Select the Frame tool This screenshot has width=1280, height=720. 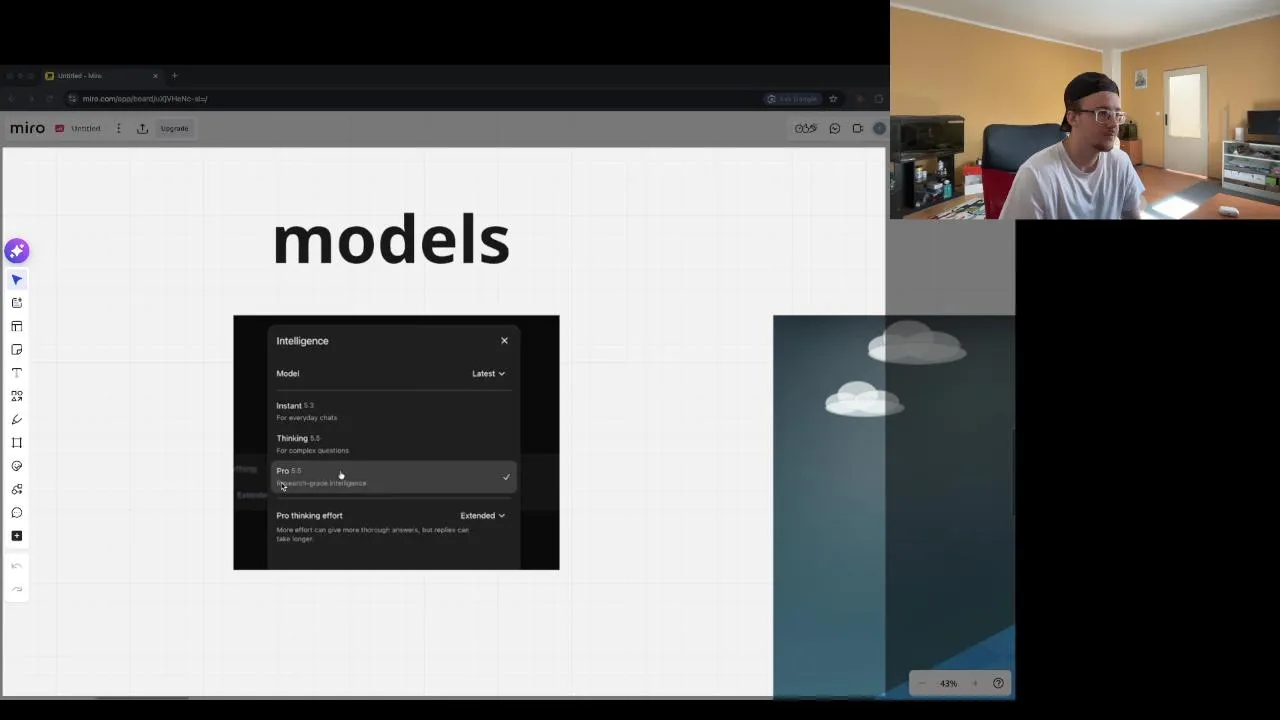click(17, 443)
